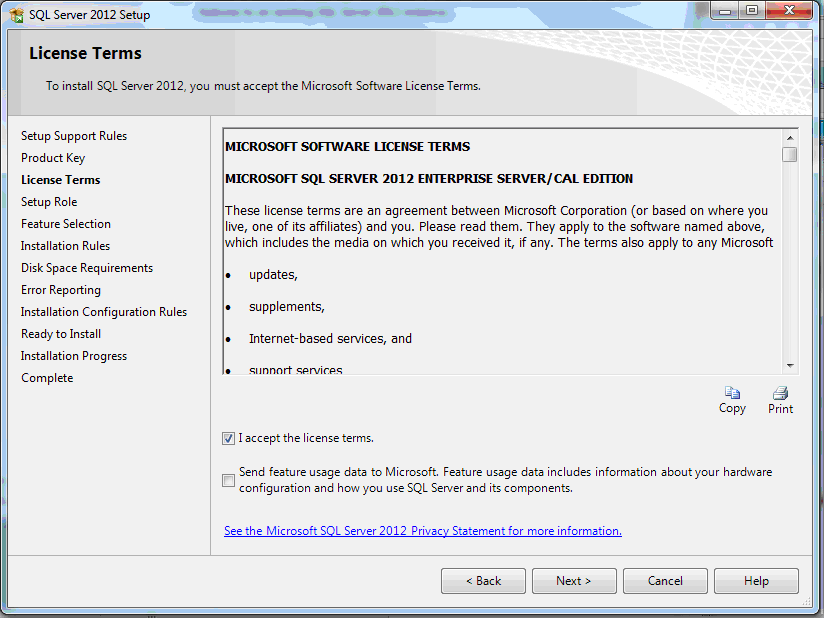Minimize the SQL Server 2012 Setup window
The width and height of the screenshot is (824, 618).
point(725,11)
